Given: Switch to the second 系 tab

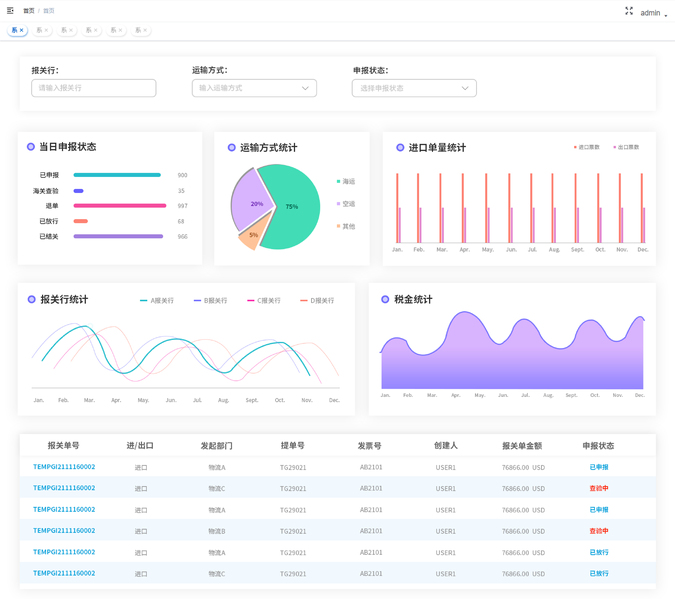Looking at the screenshot, I should 42,30.
